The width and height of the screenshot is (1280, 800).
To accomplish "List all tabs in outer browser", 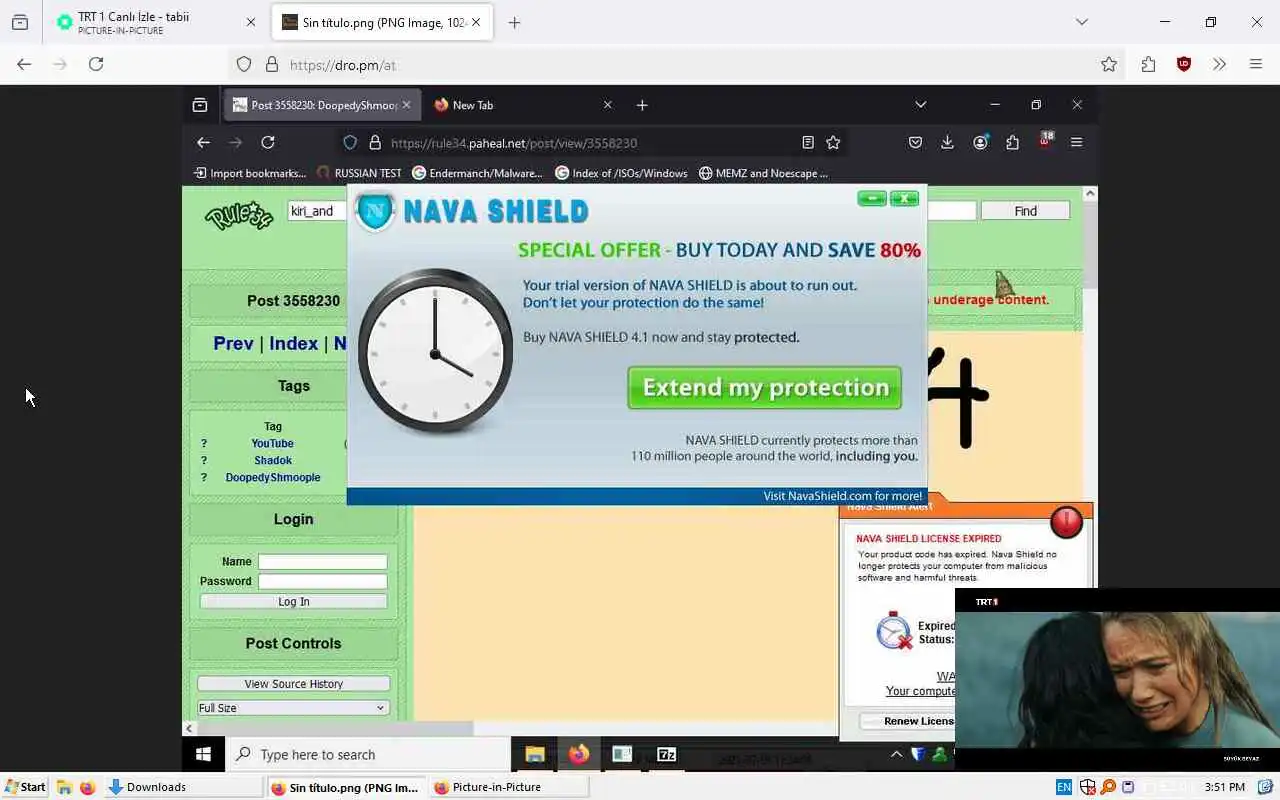I will [x=1081, y=22].
